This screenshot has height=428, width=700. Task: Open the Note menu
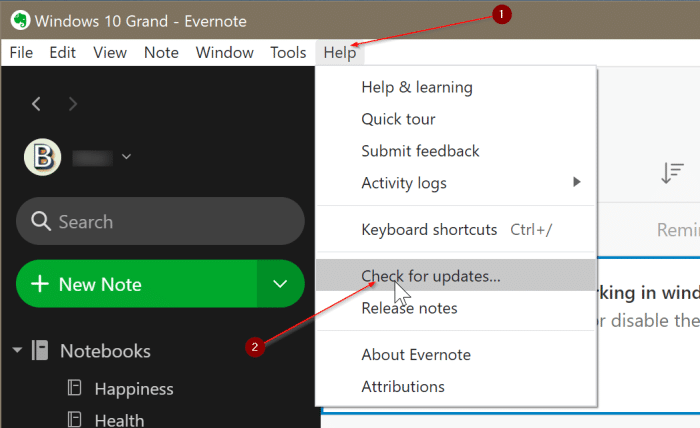161,53
